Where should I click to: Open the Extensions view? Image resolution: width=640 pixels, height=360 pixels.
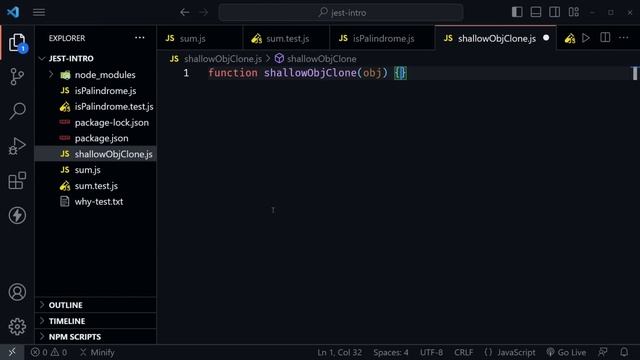17,180
